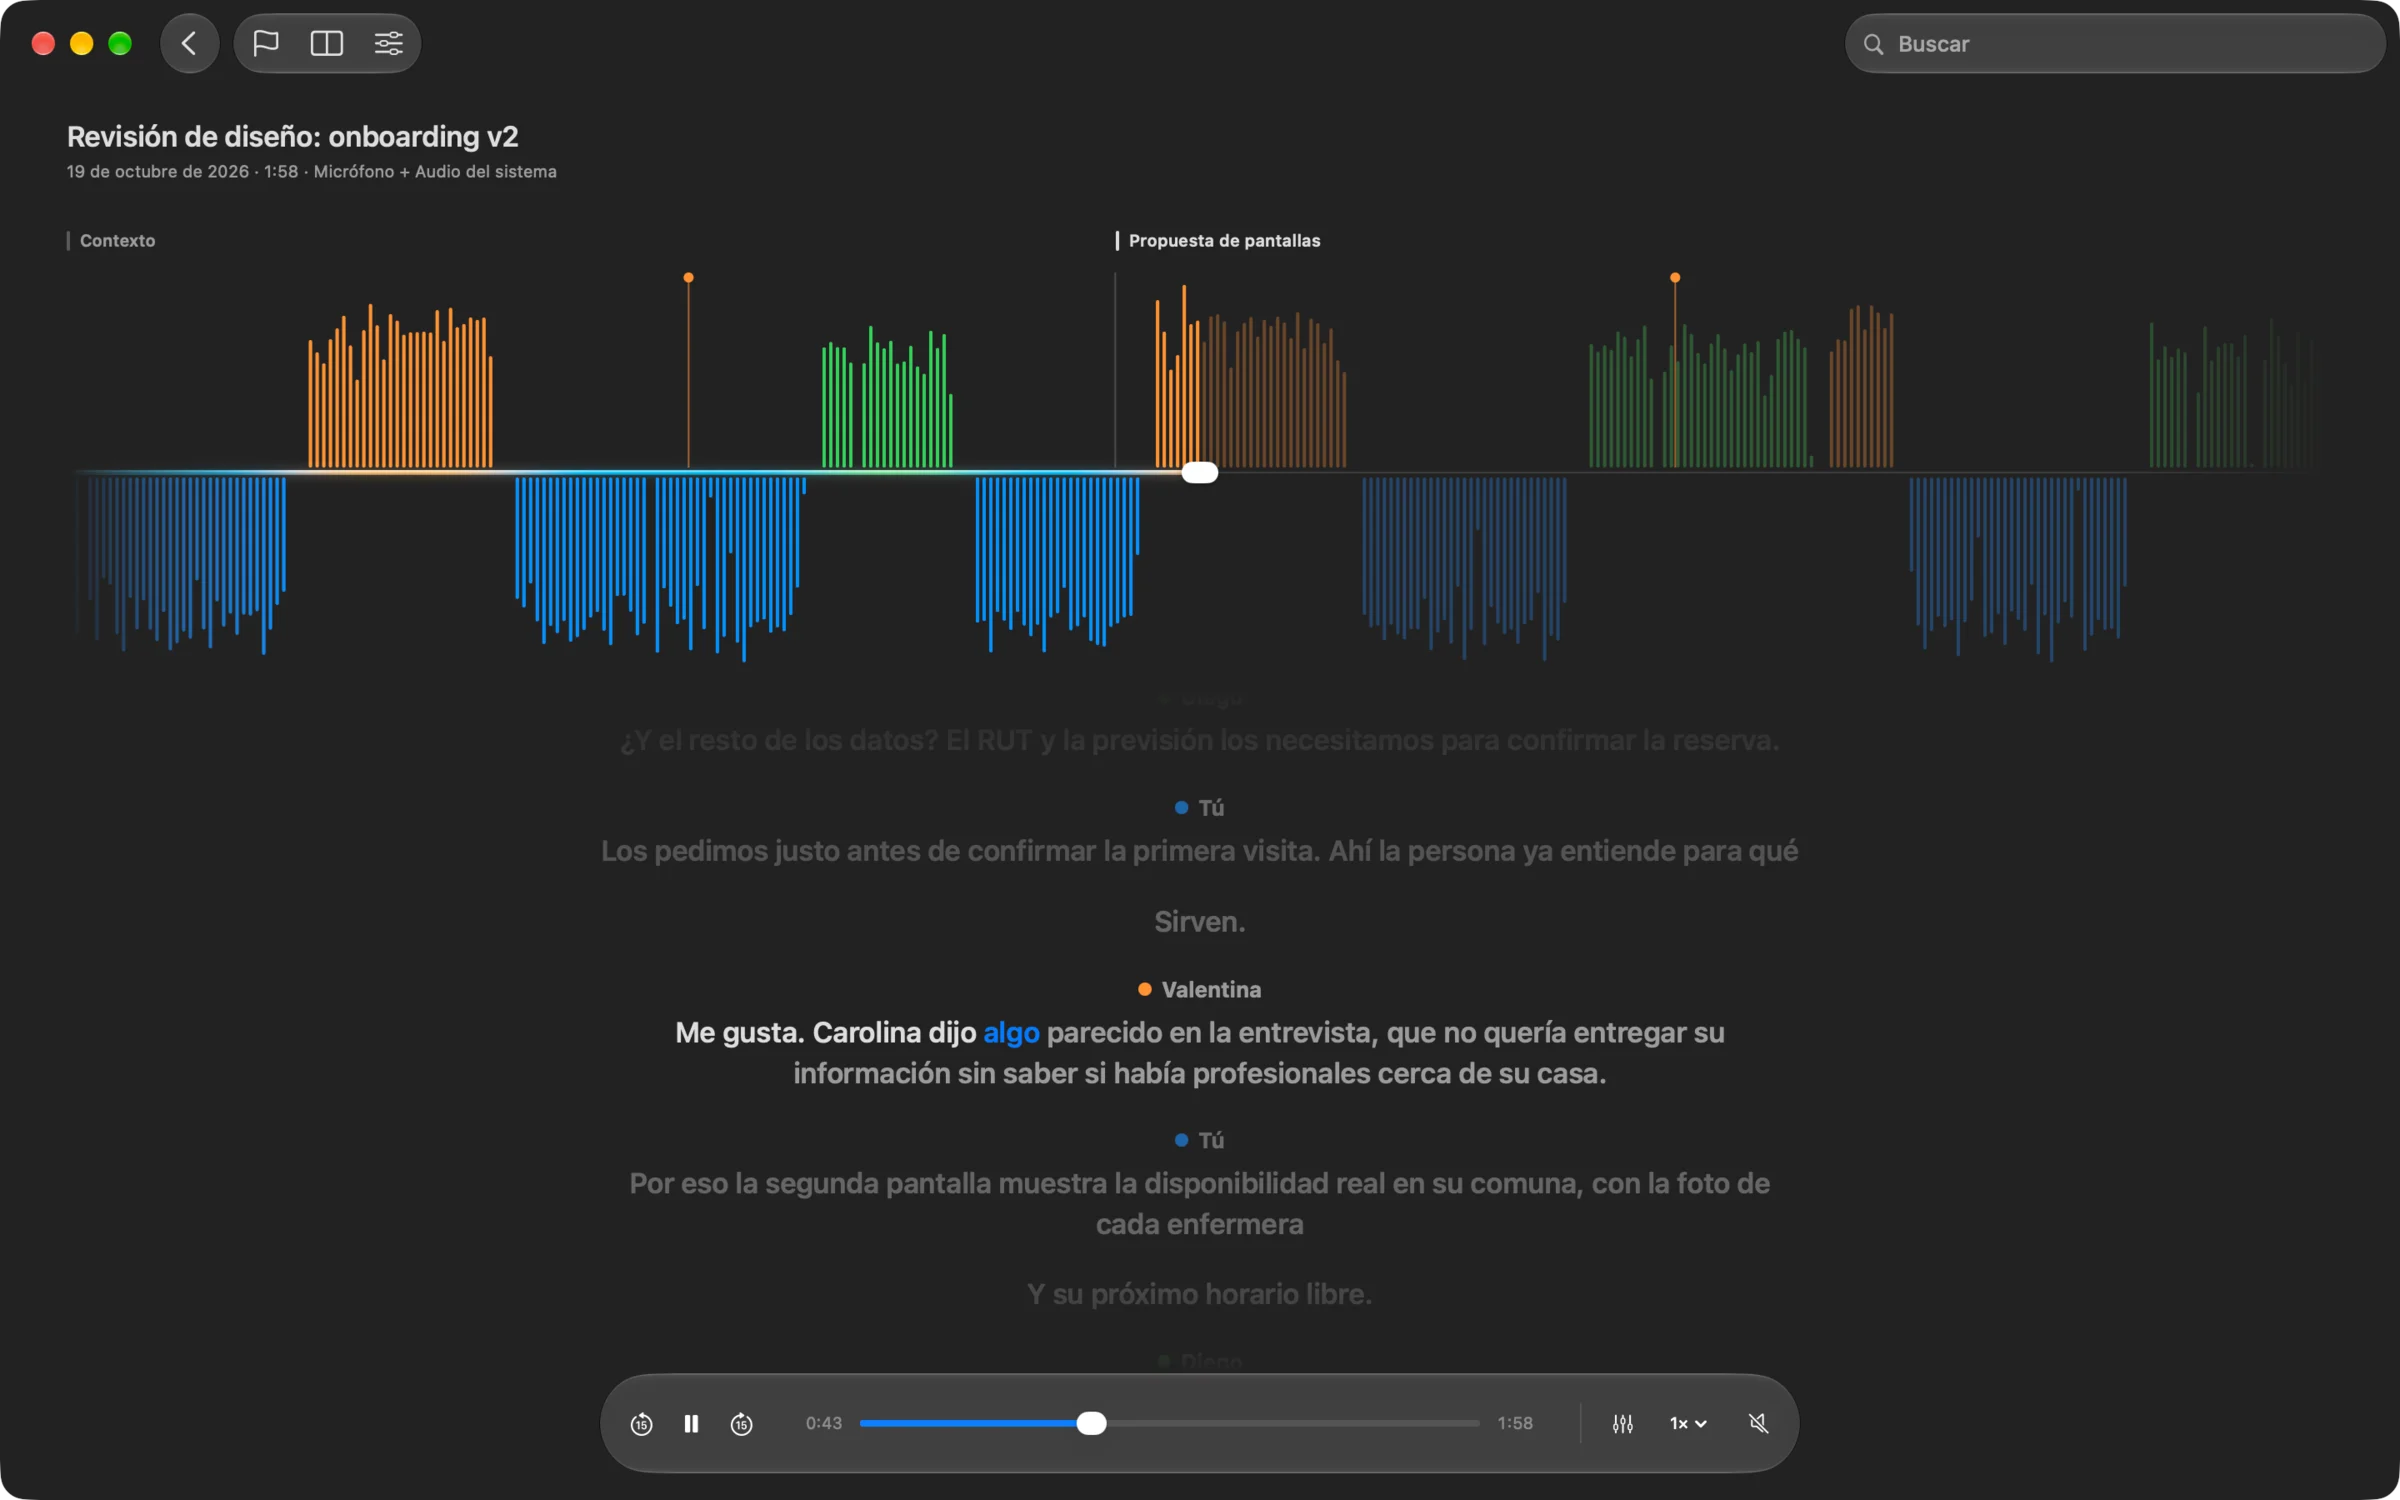The width and height of the screenshot is (2400, 1500).
Task: Click the Tú speaker label above "Por eso"
Action: [1200, 1140]
